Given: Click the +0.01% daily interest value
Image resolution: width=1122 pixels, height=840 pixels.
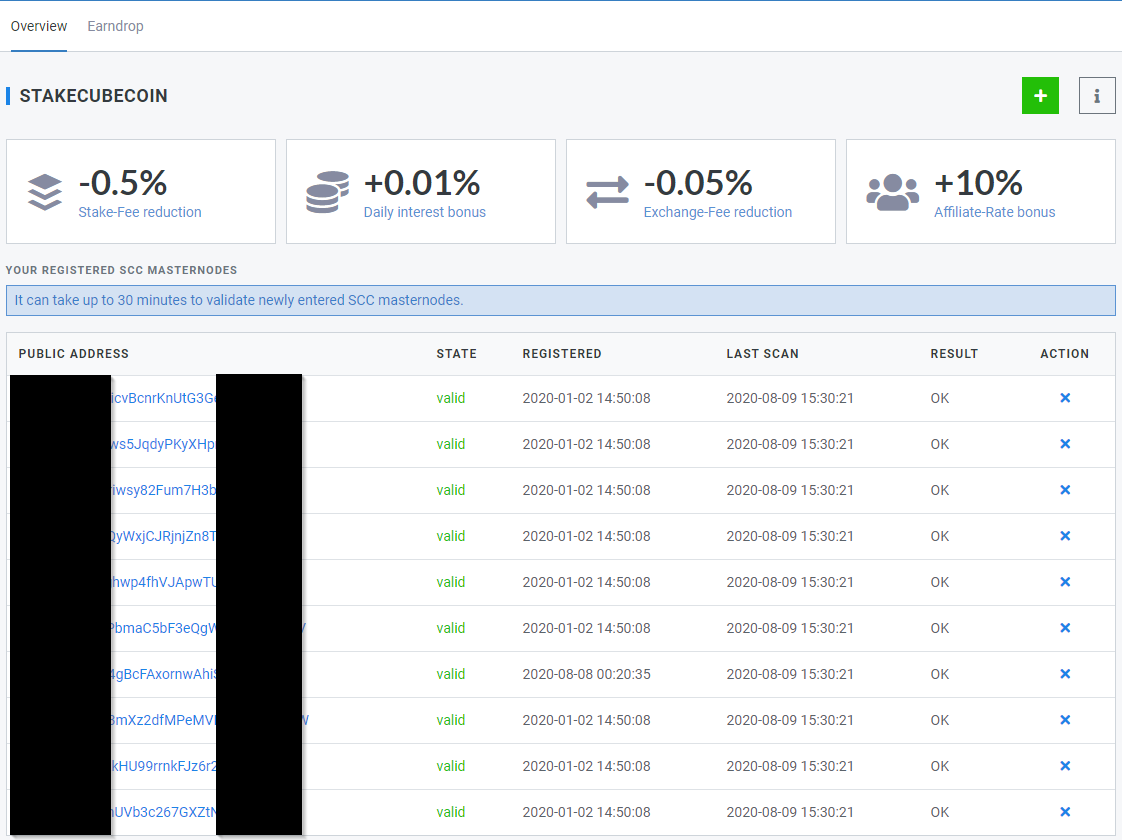Looking at the screenshot, I should point(422,182).
